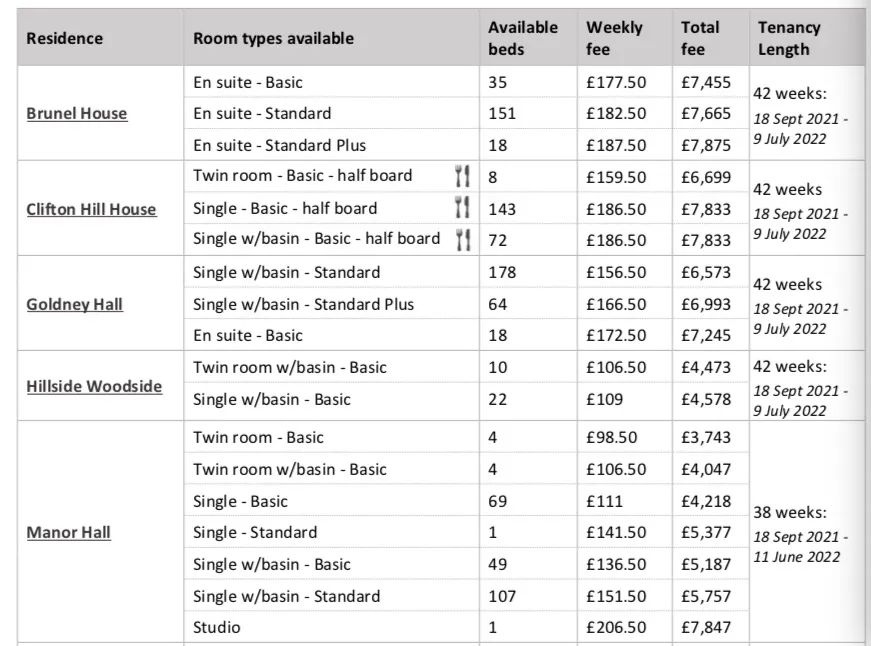
Task: Click cutlery icon beside Single Basic half board
Action: tap(462, 207)
